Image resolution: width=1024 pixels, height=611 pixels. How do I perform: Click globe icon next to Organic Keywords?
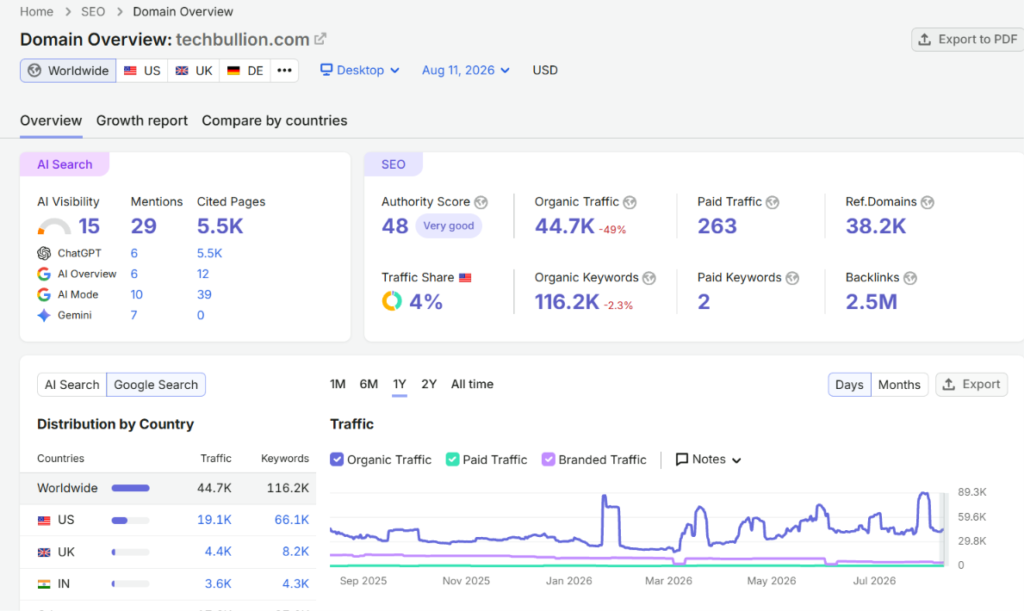pos(649,278)
